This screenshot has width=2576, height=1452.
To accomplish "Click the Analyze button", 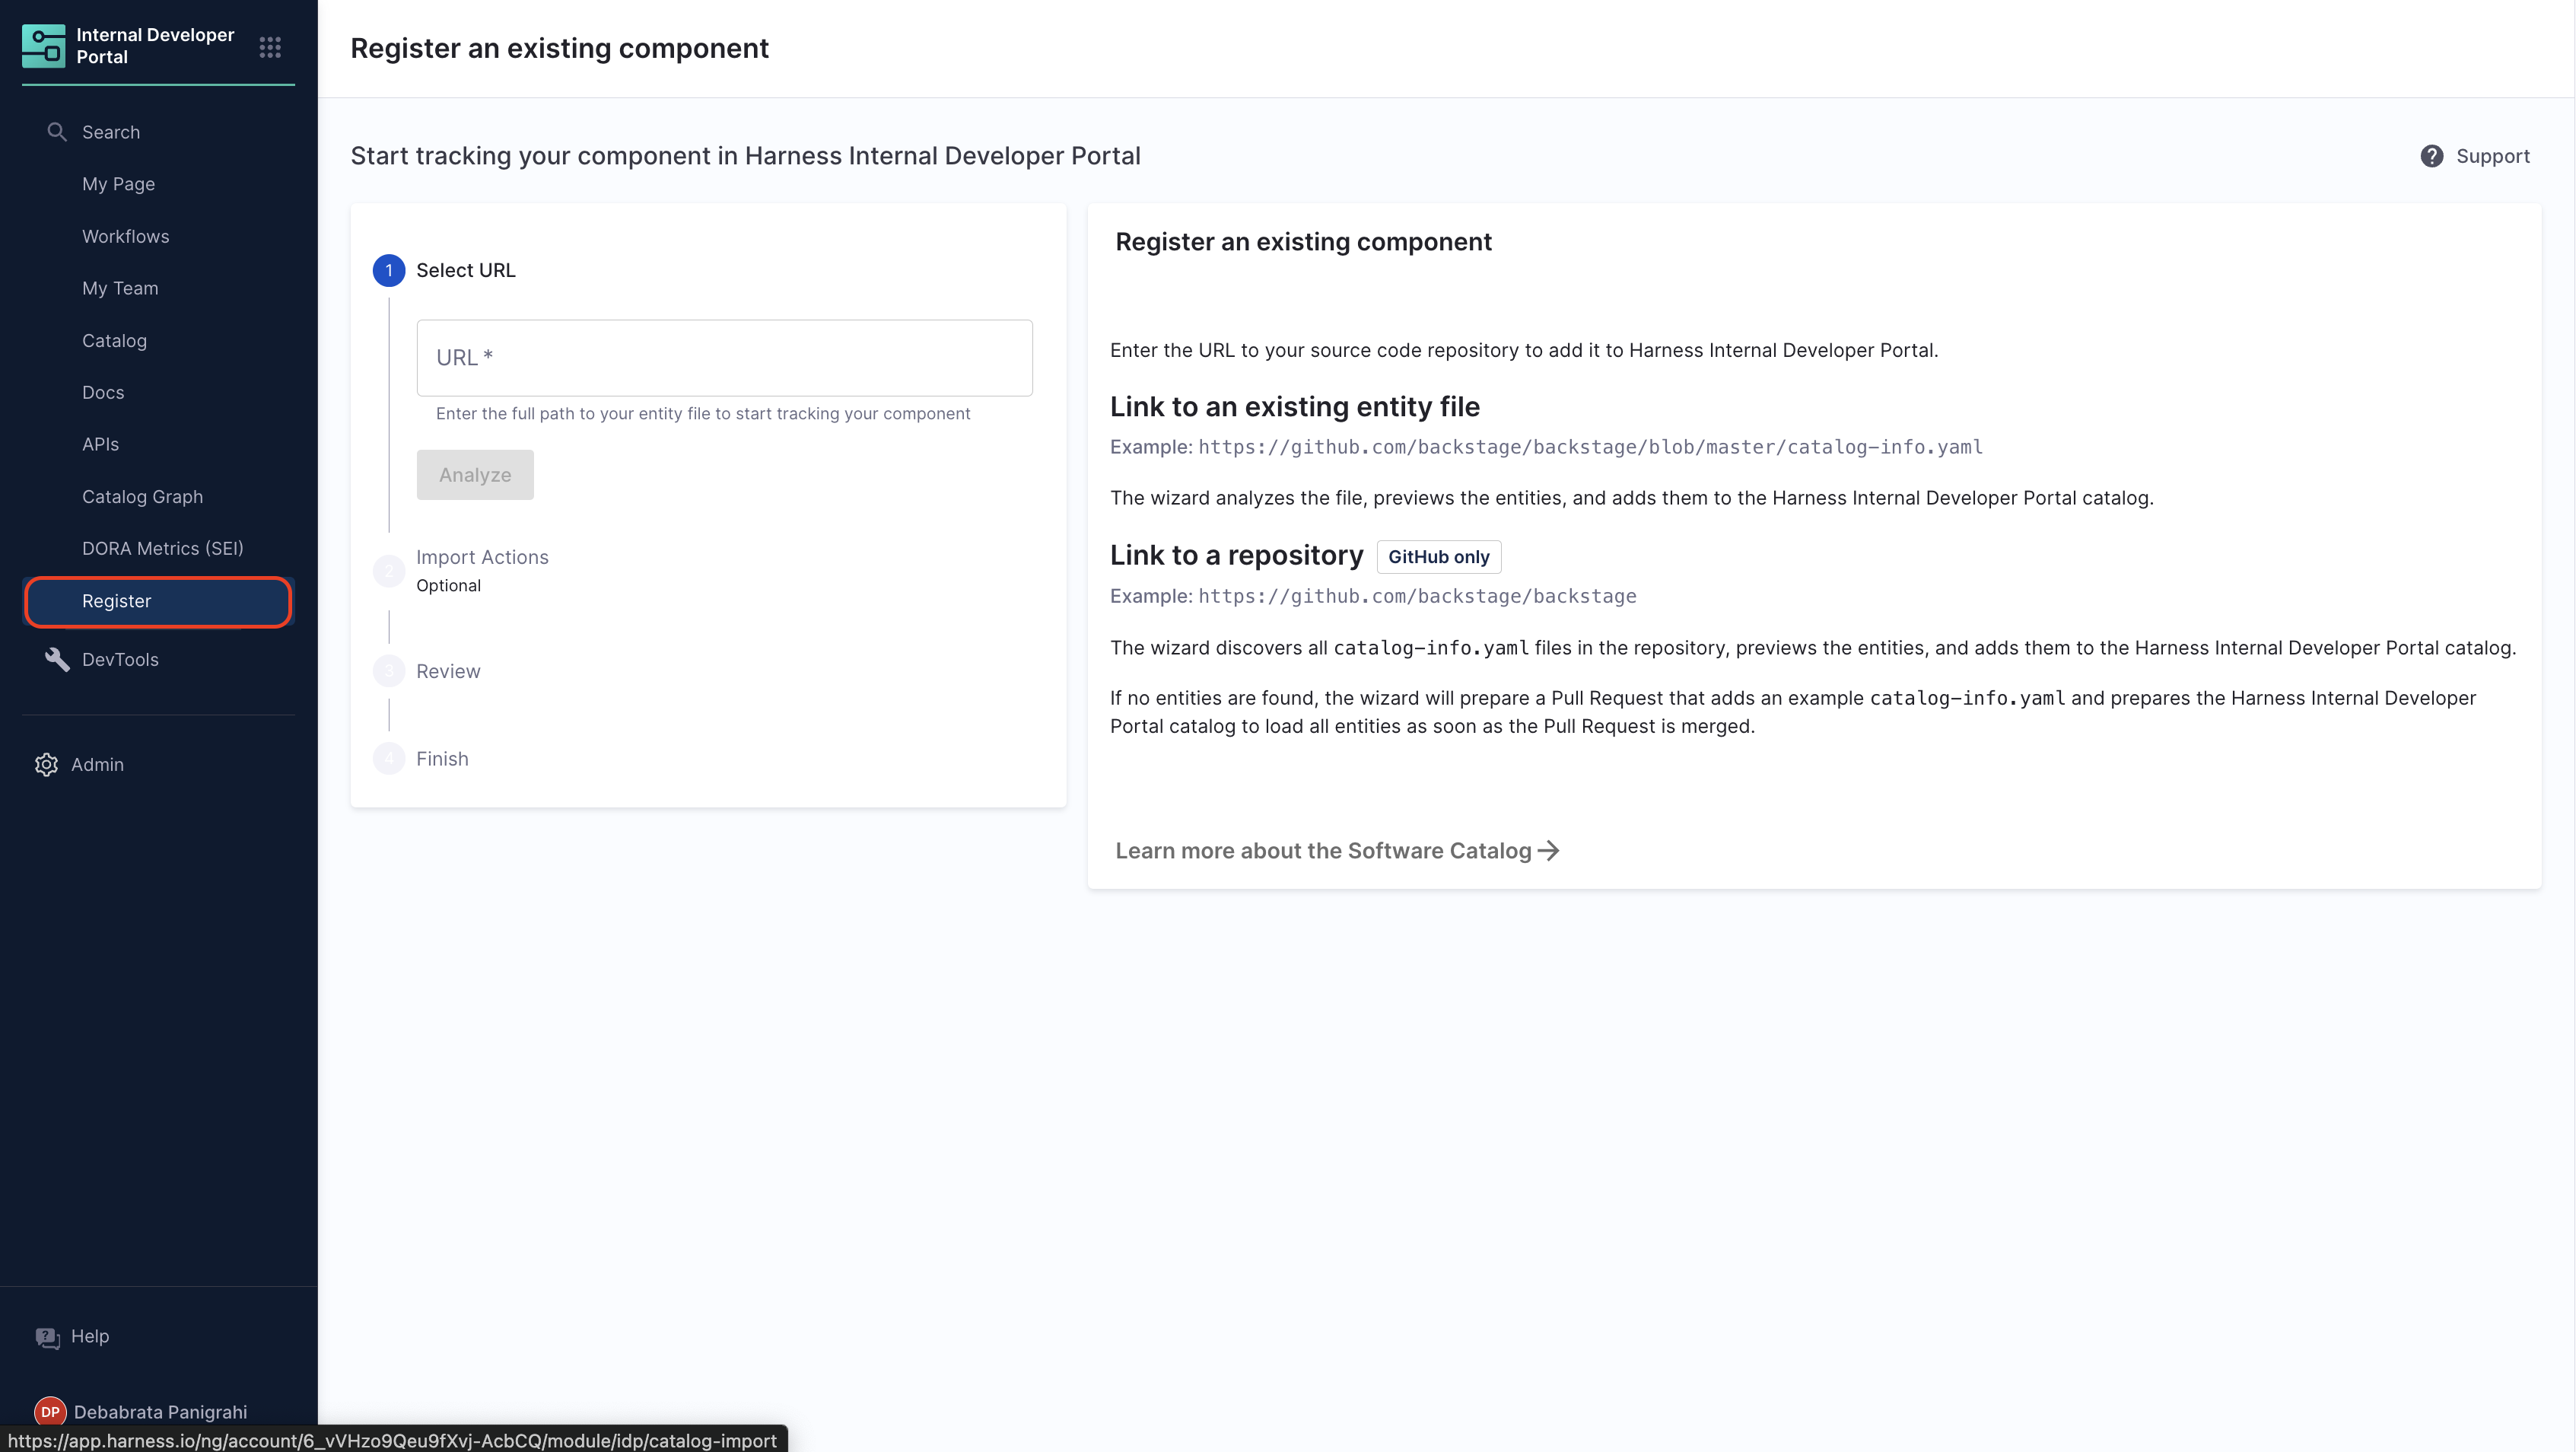I will pos(475,475).
